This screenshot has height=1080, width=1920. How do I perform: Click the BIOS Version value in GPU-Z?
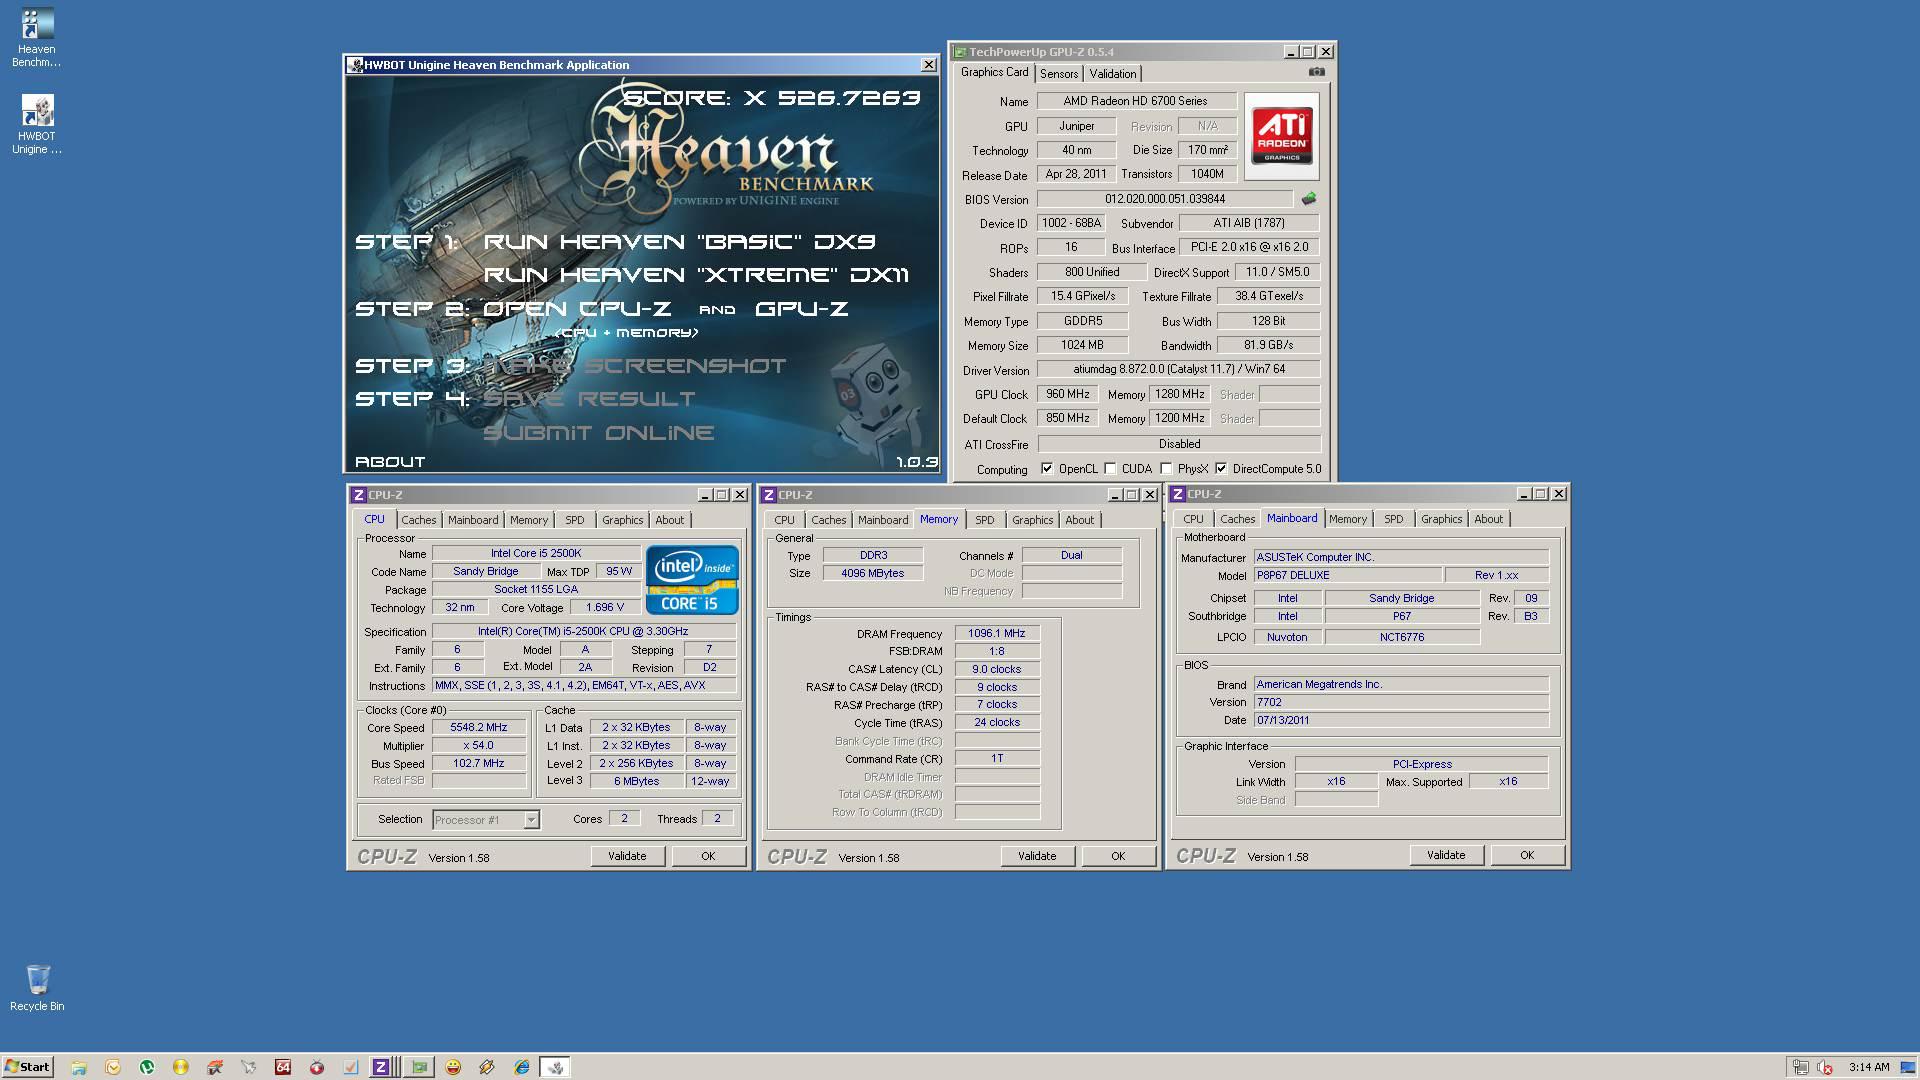click(1164, 199)
